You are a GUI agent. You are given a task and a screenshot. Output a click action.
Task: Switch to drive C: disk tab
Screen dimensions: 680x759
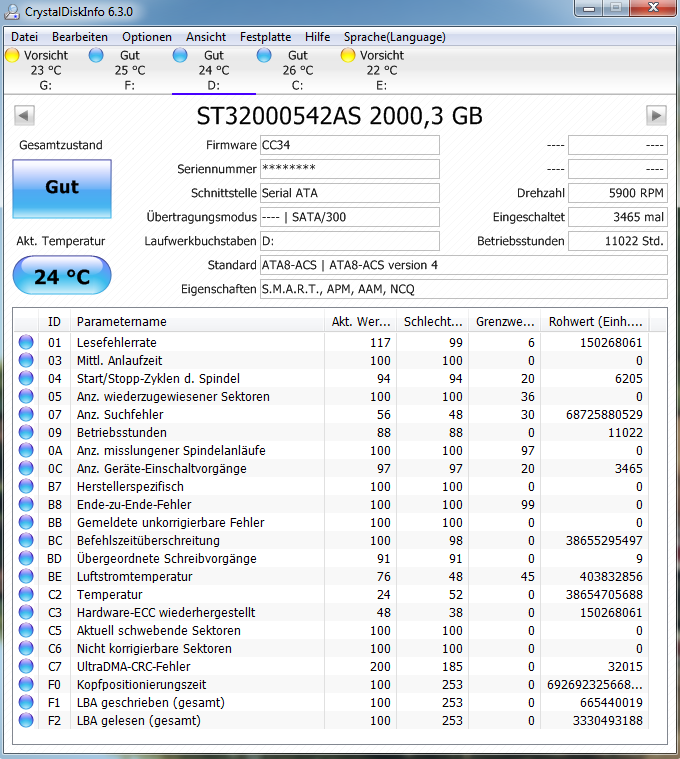pos(298,70)
